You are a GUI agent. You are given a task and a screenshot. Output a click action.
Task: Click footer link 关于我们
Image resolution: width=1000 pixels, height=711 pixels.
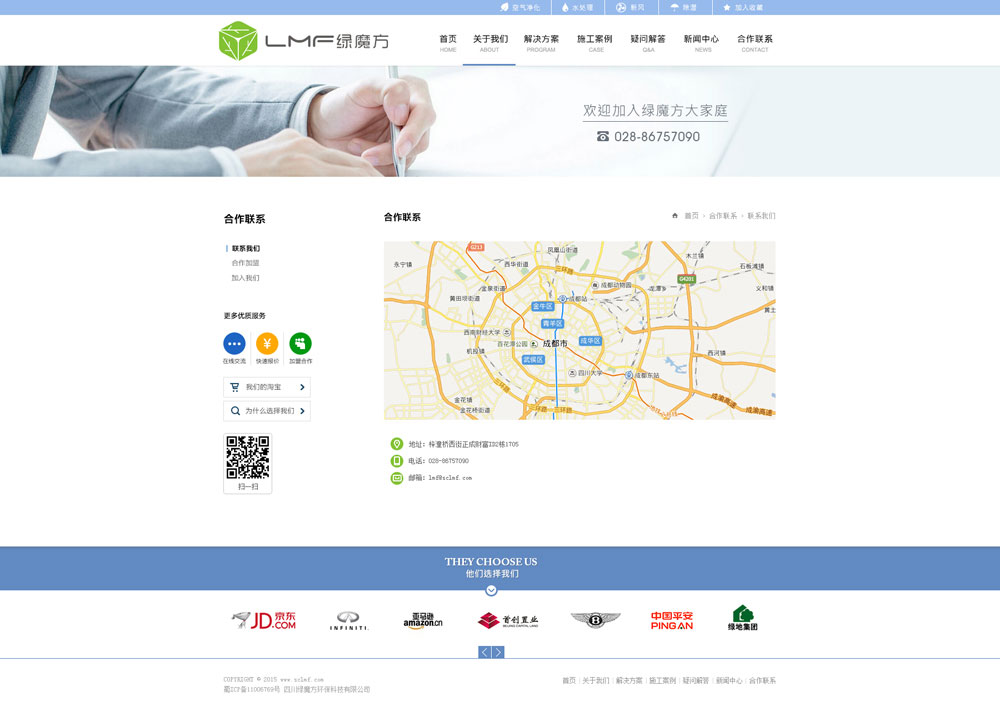pyautogui.click(x=596, y=680)
